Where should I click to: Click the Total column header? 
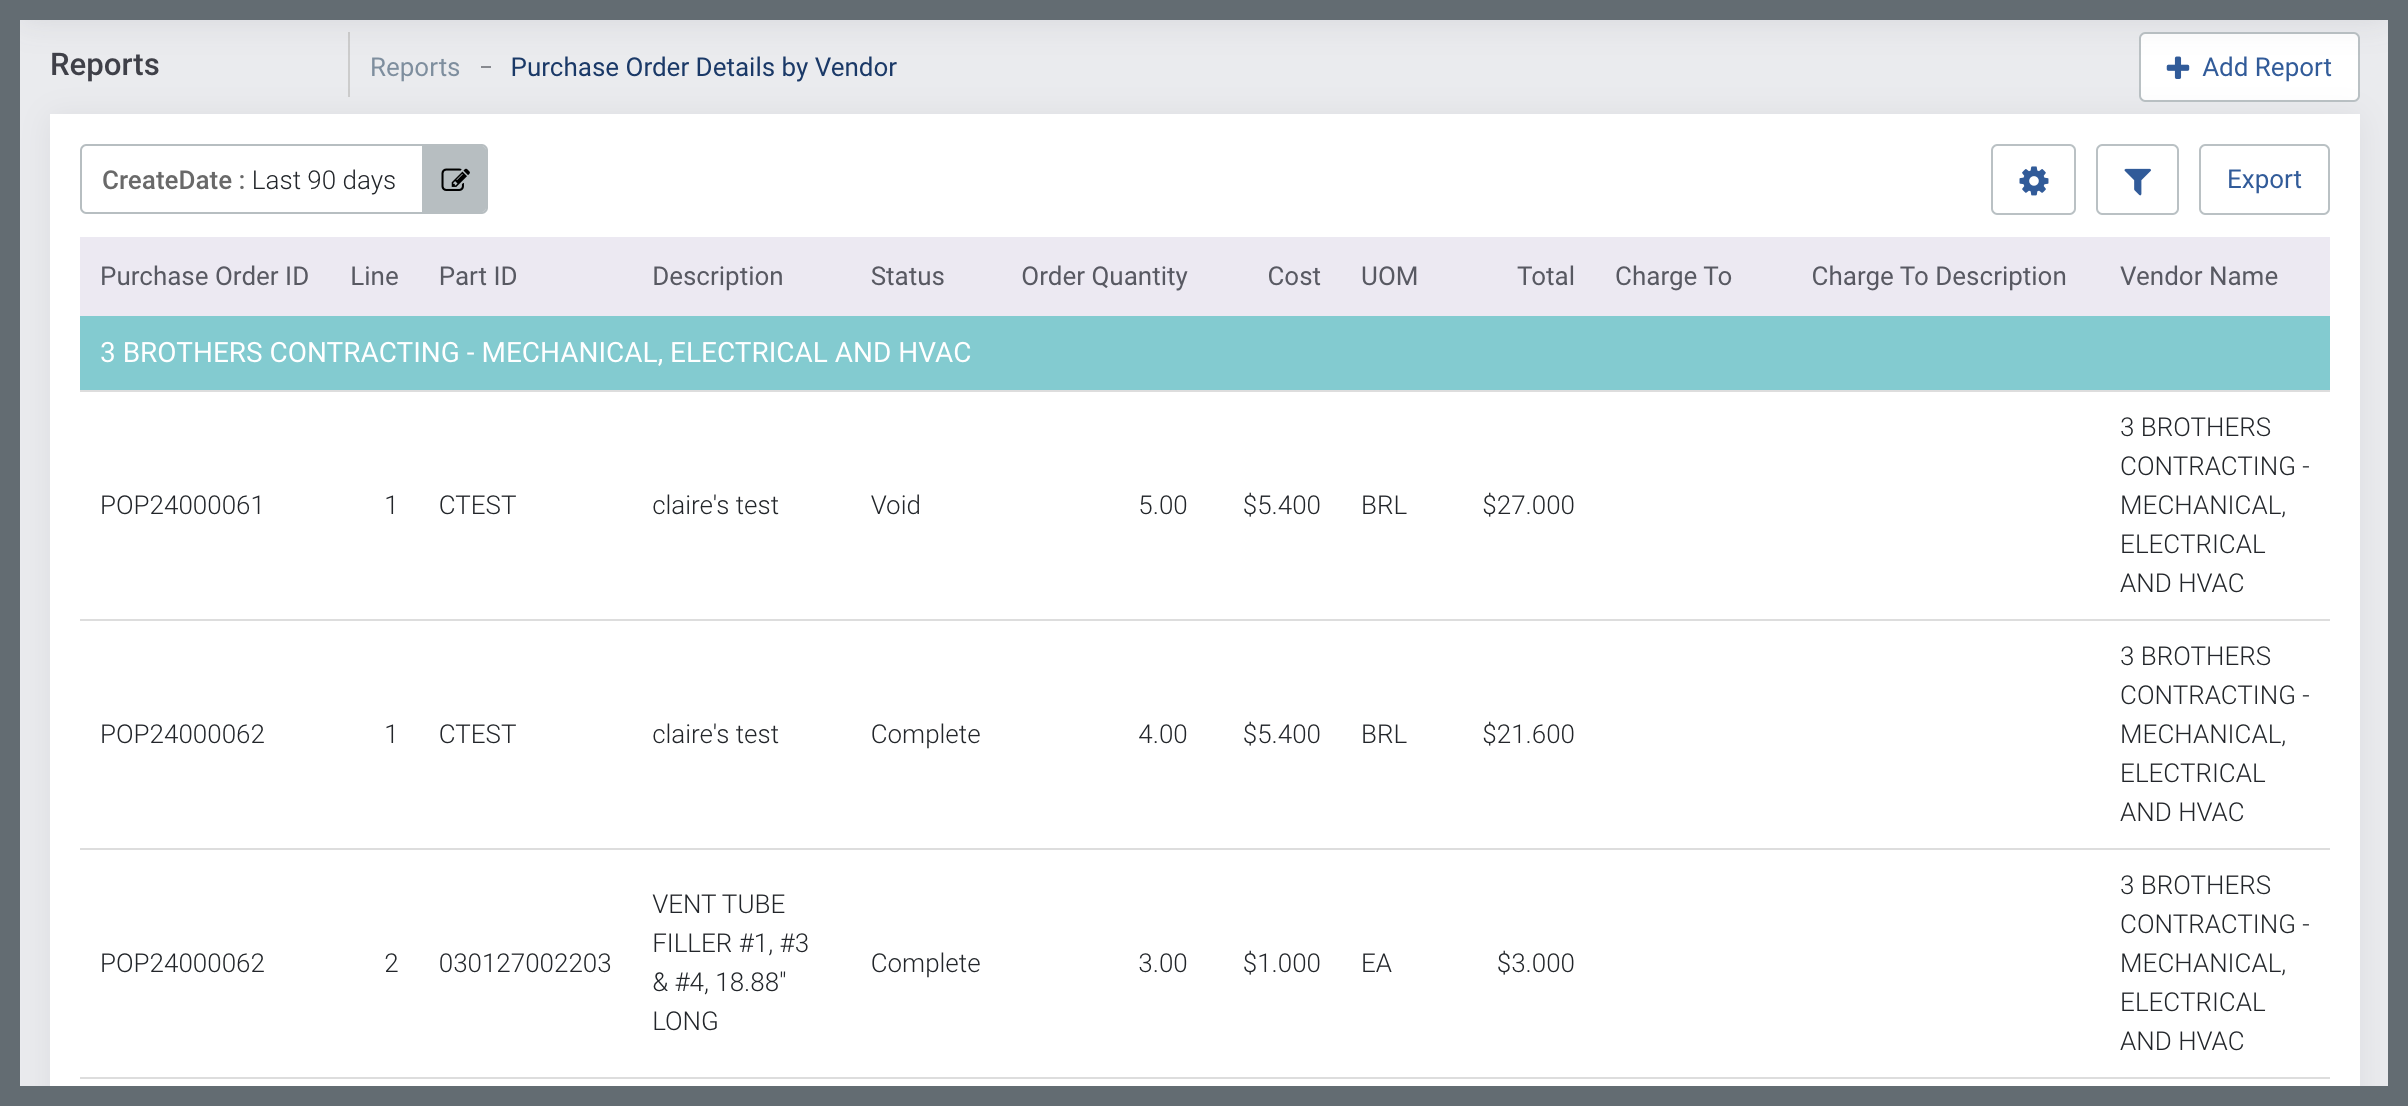tap(1545, 277)
